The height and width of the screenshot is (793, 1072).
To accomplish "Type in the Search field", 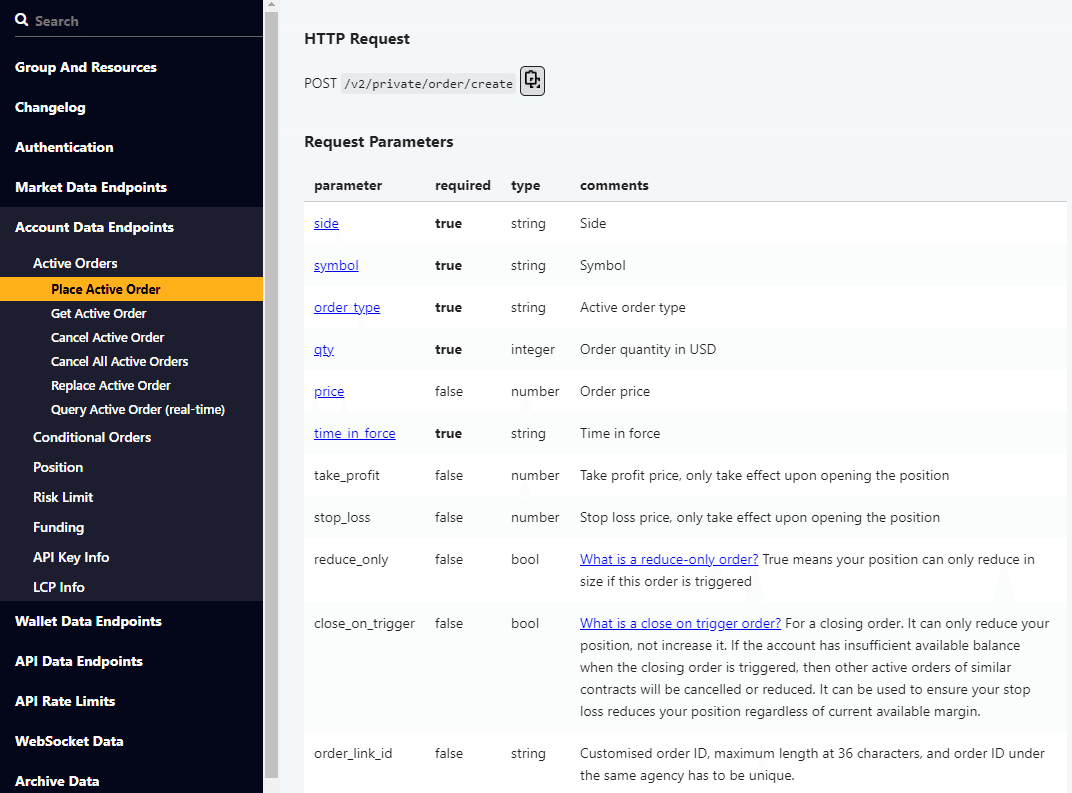I will (x=140, y=21).
